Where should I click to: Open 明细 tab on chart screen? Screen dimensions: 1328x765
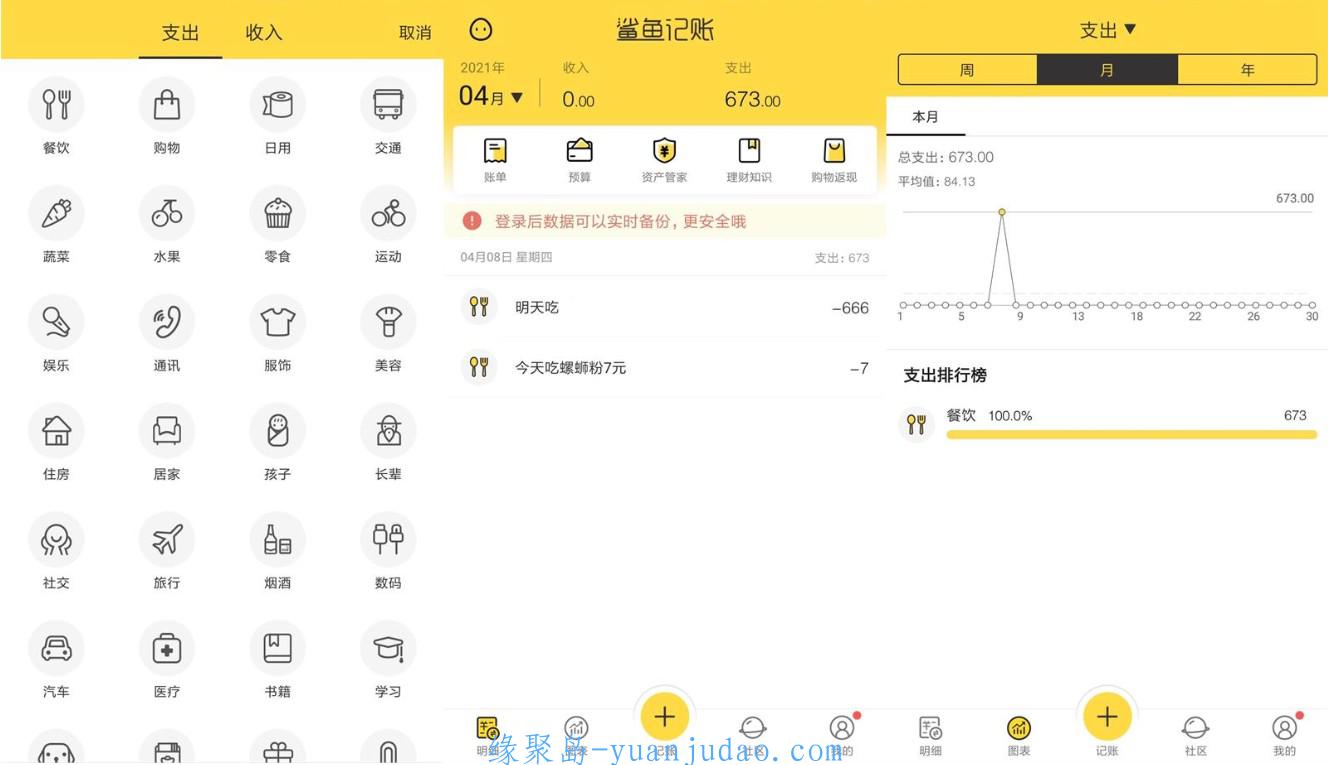(x=930, y=735)
